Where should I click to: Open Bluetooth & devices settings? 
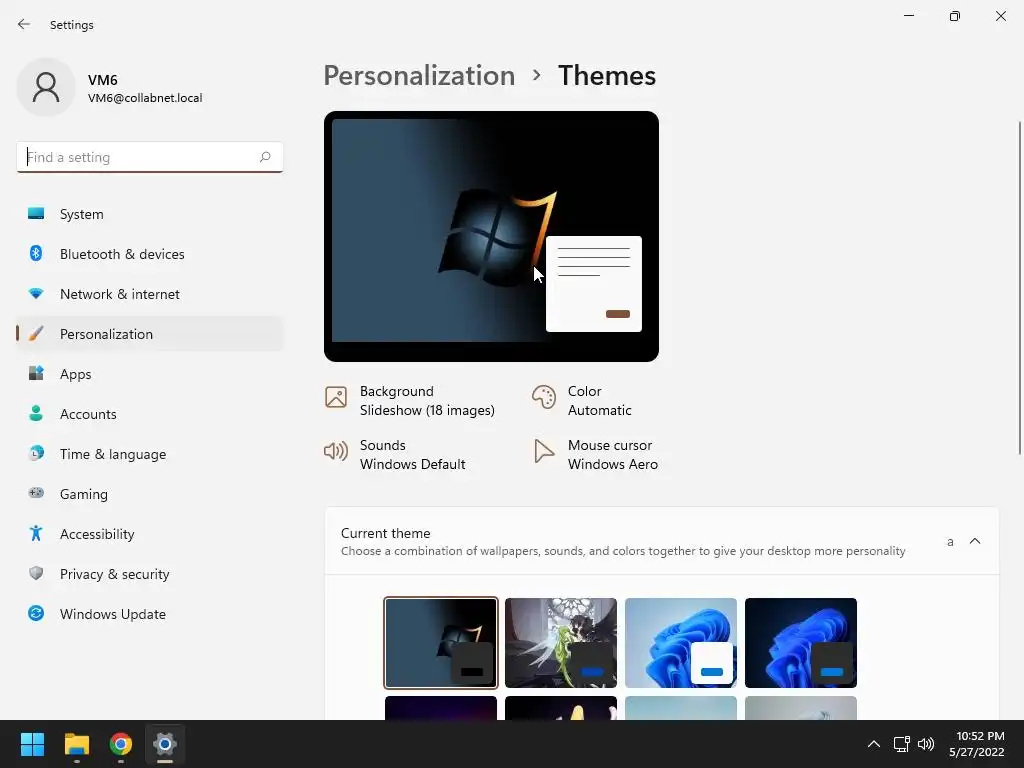(150, 254)
